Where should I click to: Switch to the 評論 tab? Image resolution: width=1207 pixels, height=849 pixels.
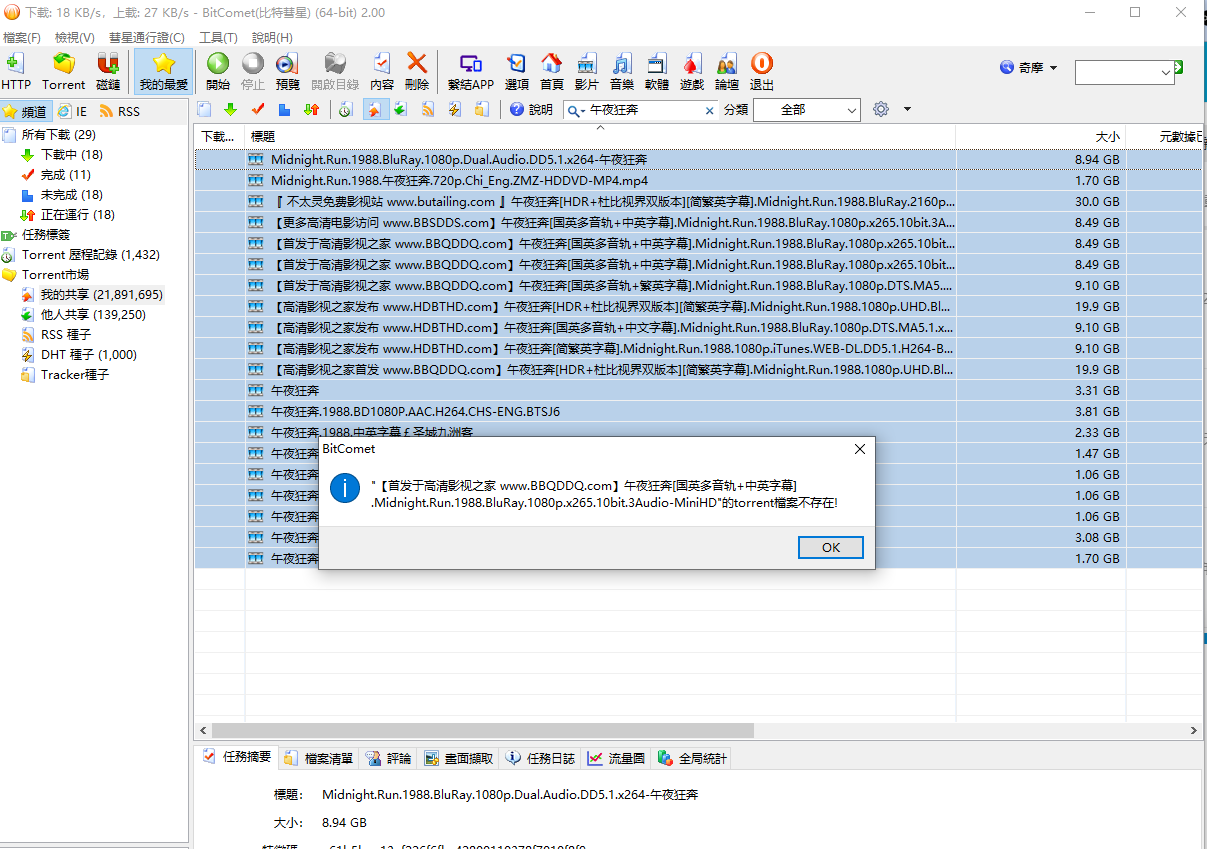point(389,758)
